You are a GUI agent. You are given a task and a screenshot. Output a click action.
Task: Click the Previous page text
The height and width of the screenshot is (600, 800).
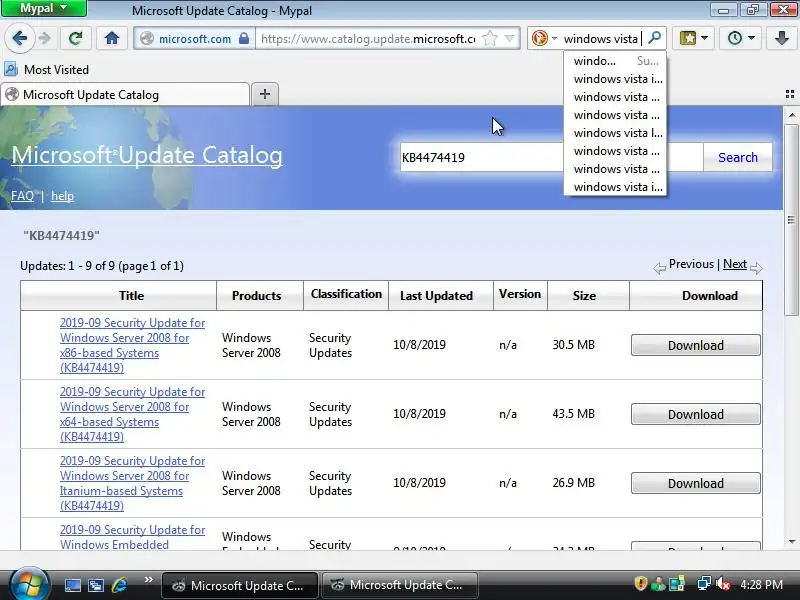tap(691, 264)
